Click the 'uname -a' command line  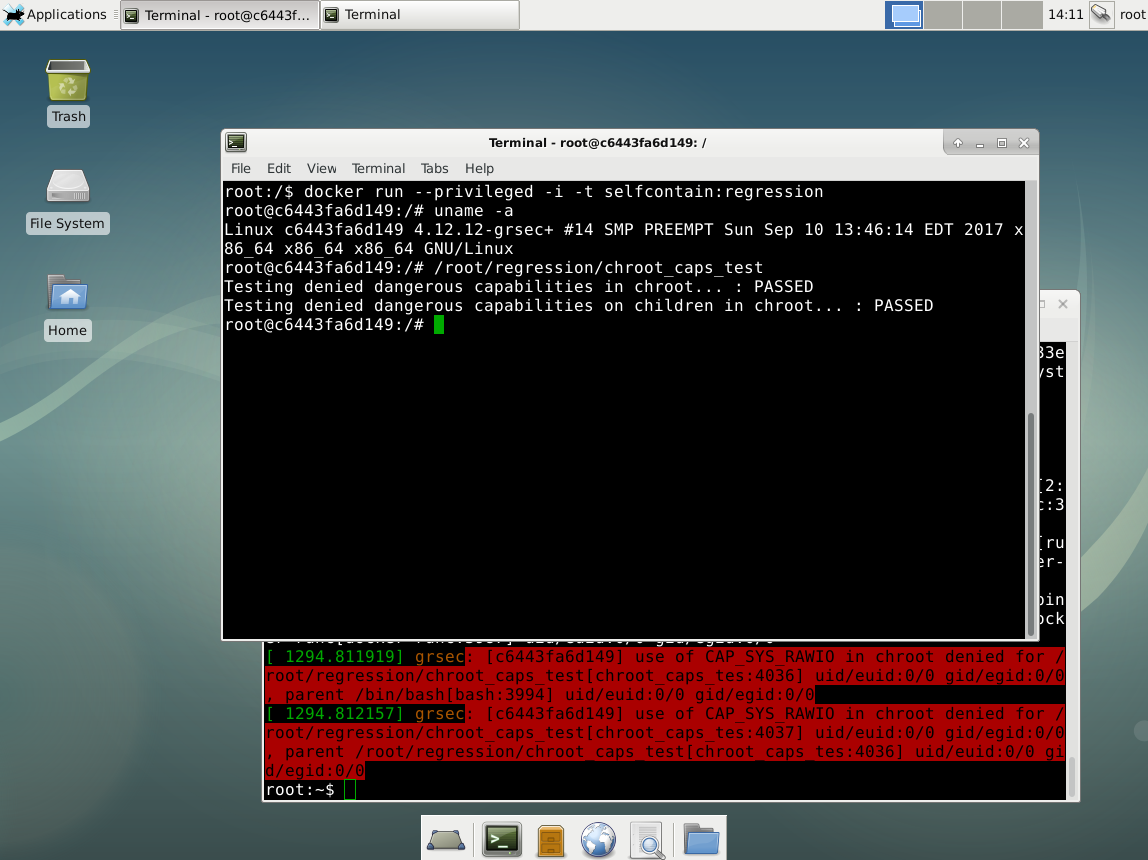[369, 211]
